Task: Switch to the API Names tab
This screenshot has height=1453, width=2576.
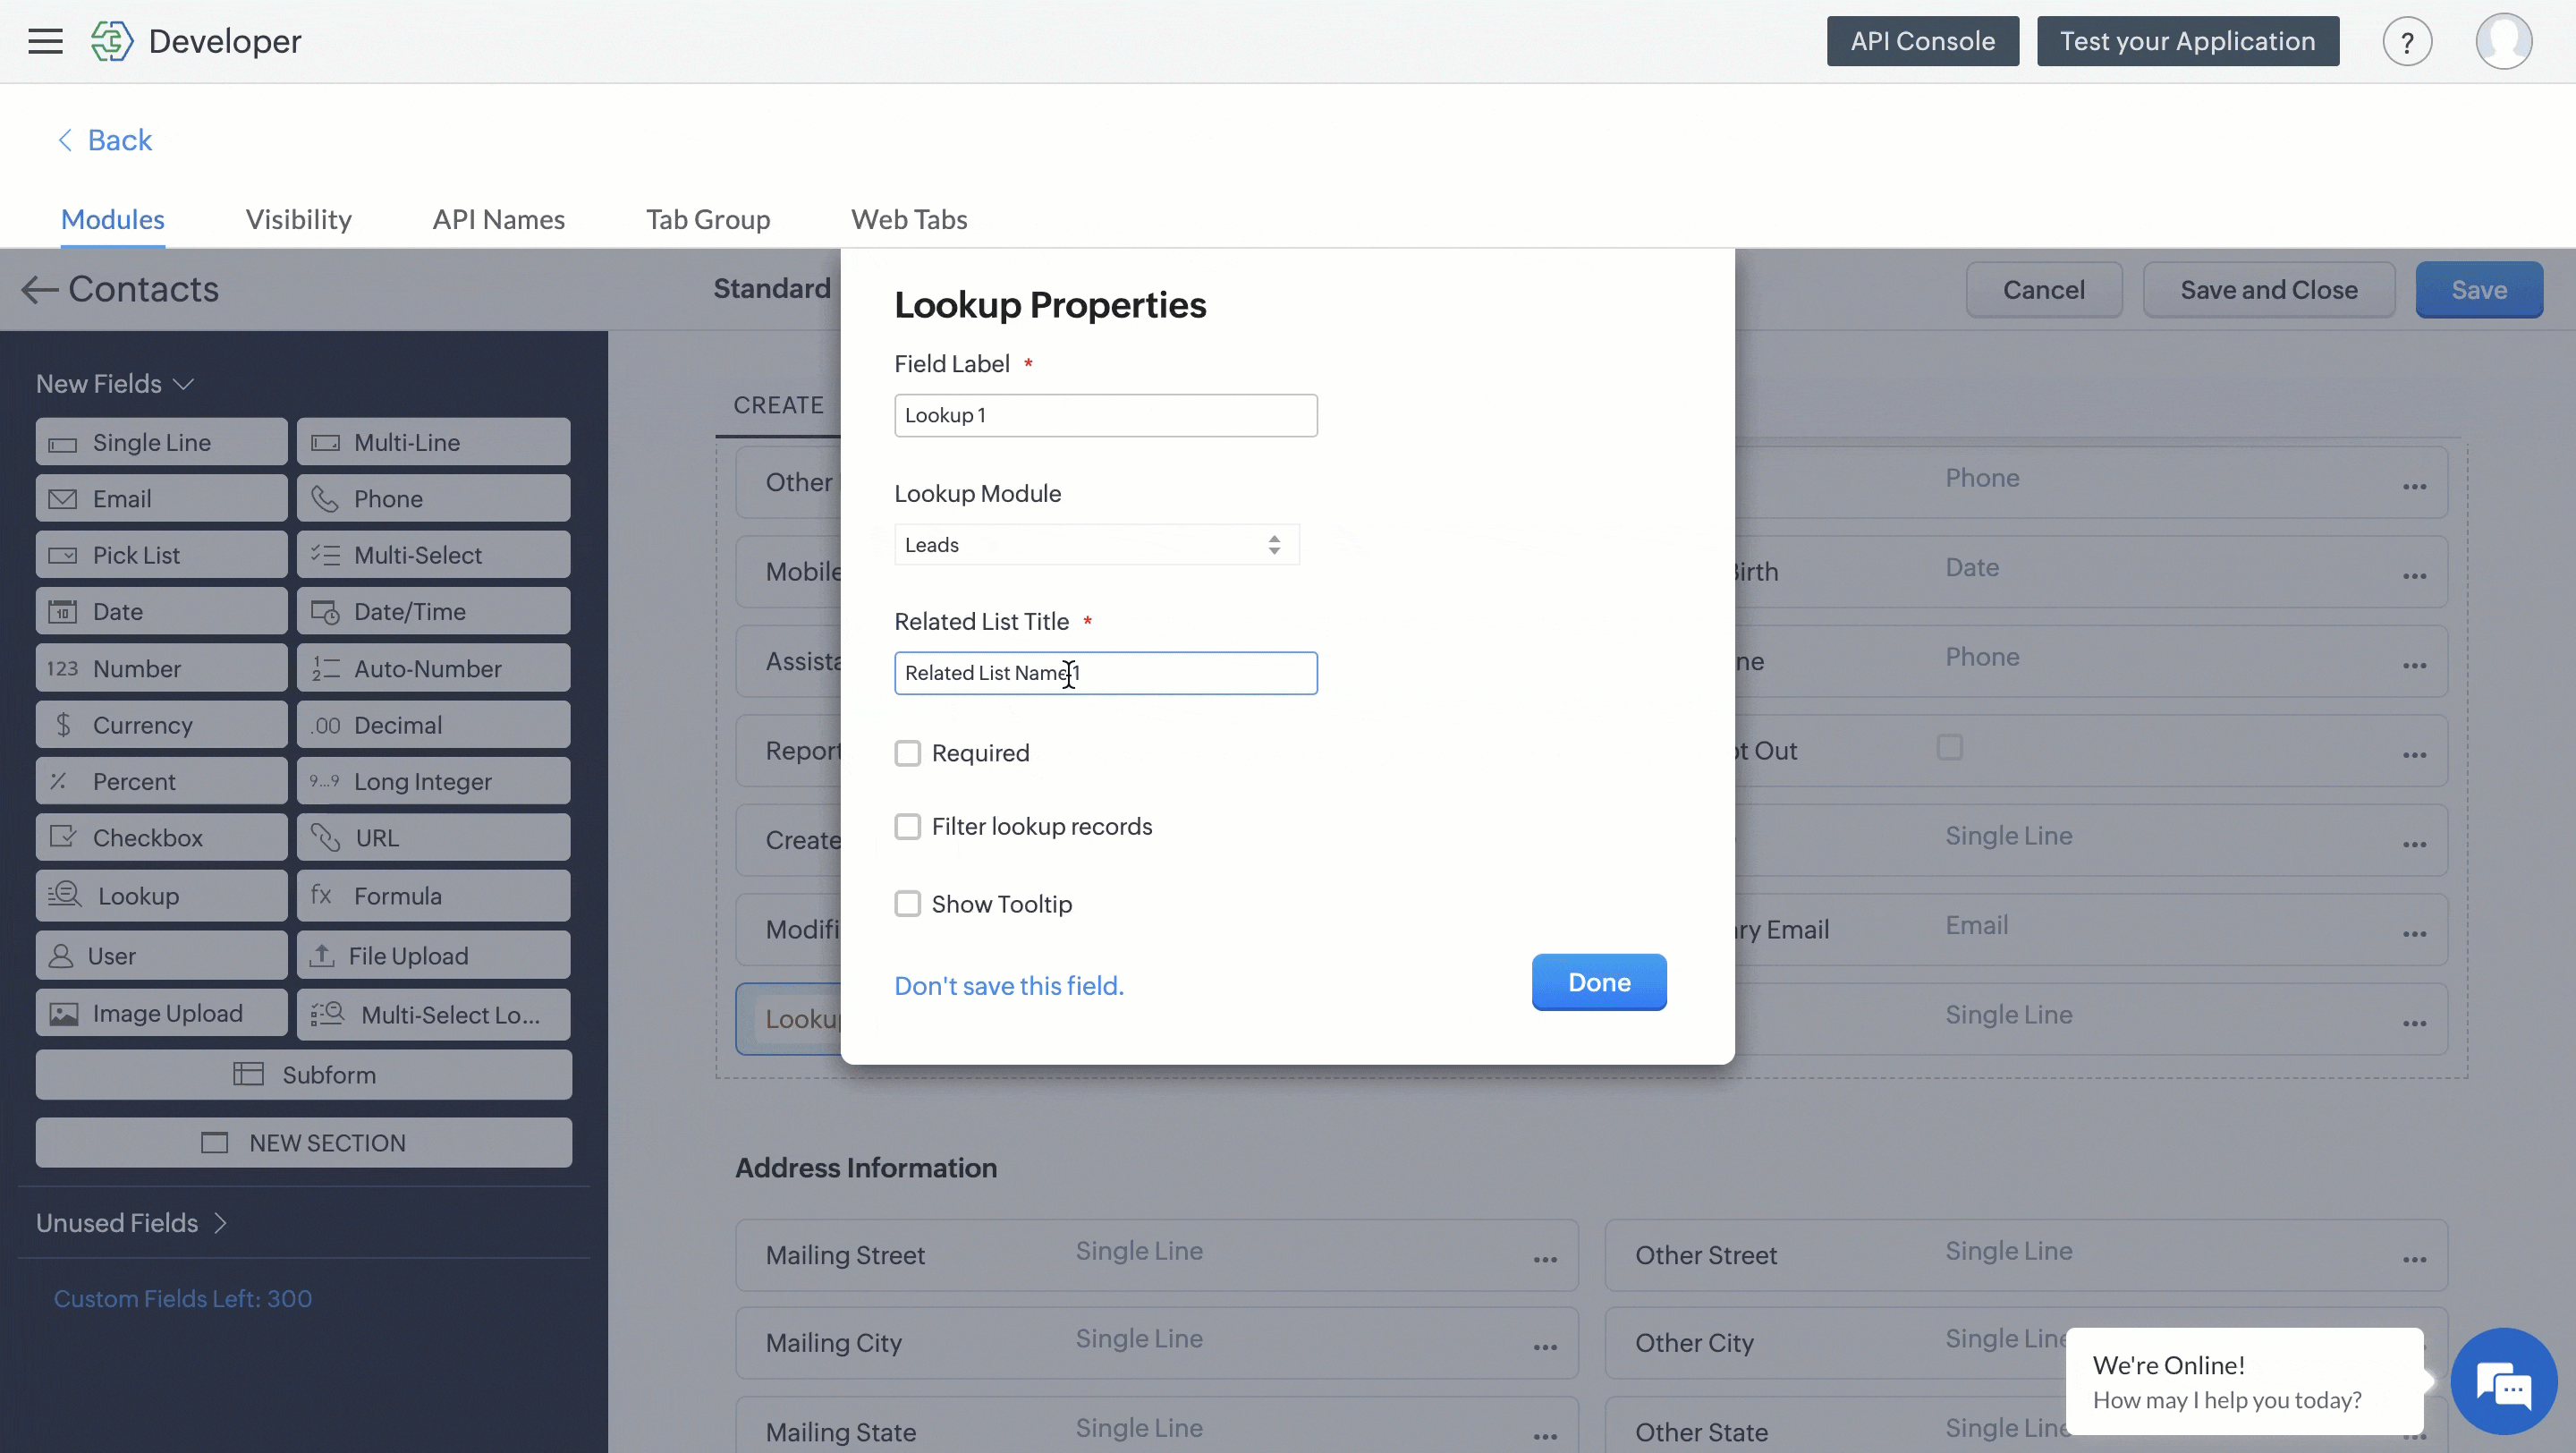Action: point(498,219)
